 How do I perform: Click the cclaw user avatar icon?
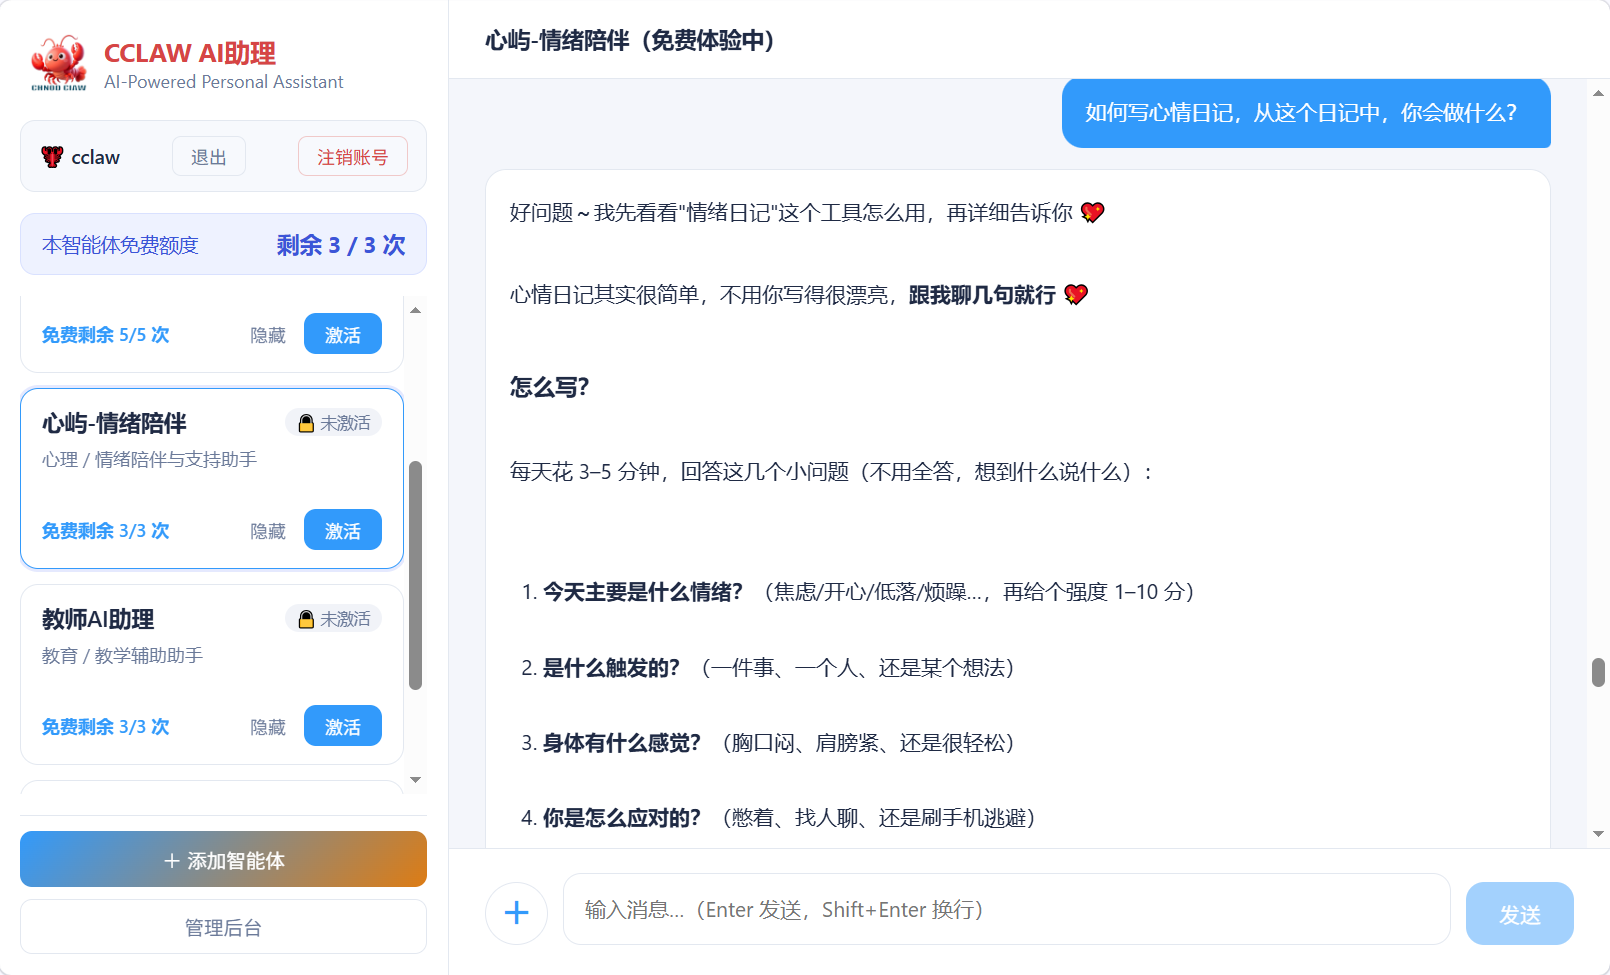tap(52, 157)
